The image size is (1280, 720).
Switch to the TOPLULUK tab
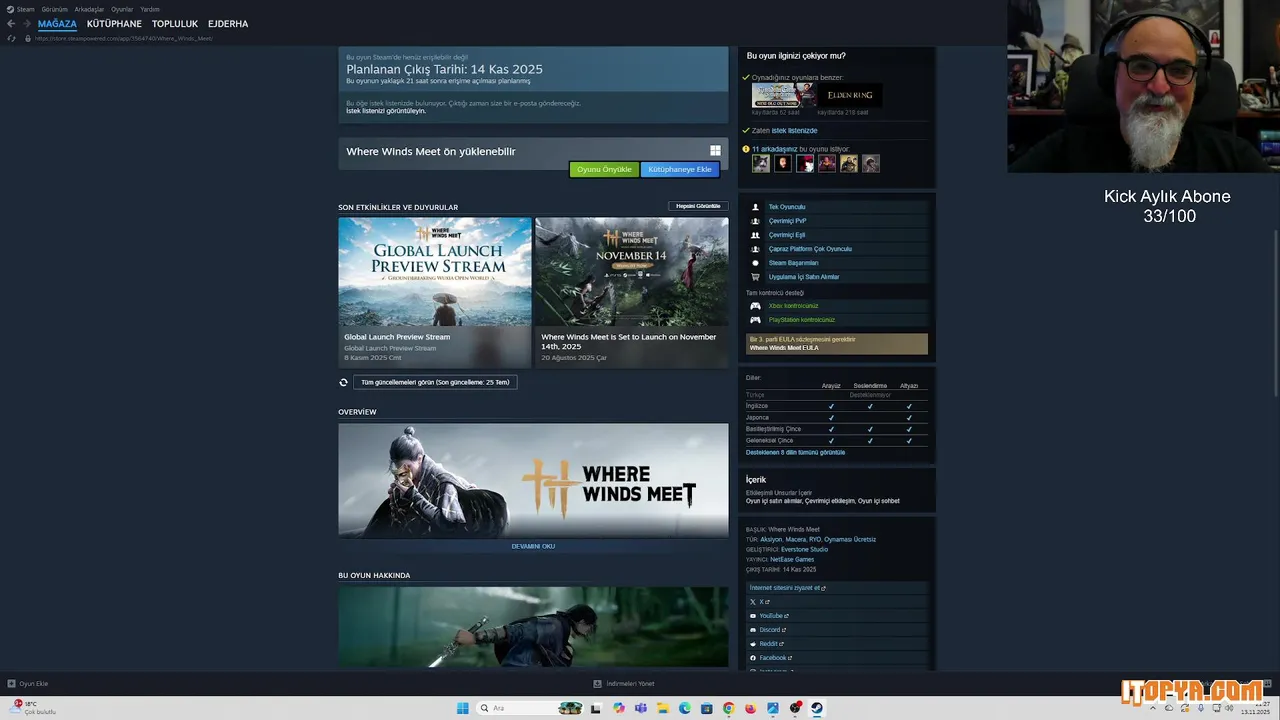pos(175,24)
